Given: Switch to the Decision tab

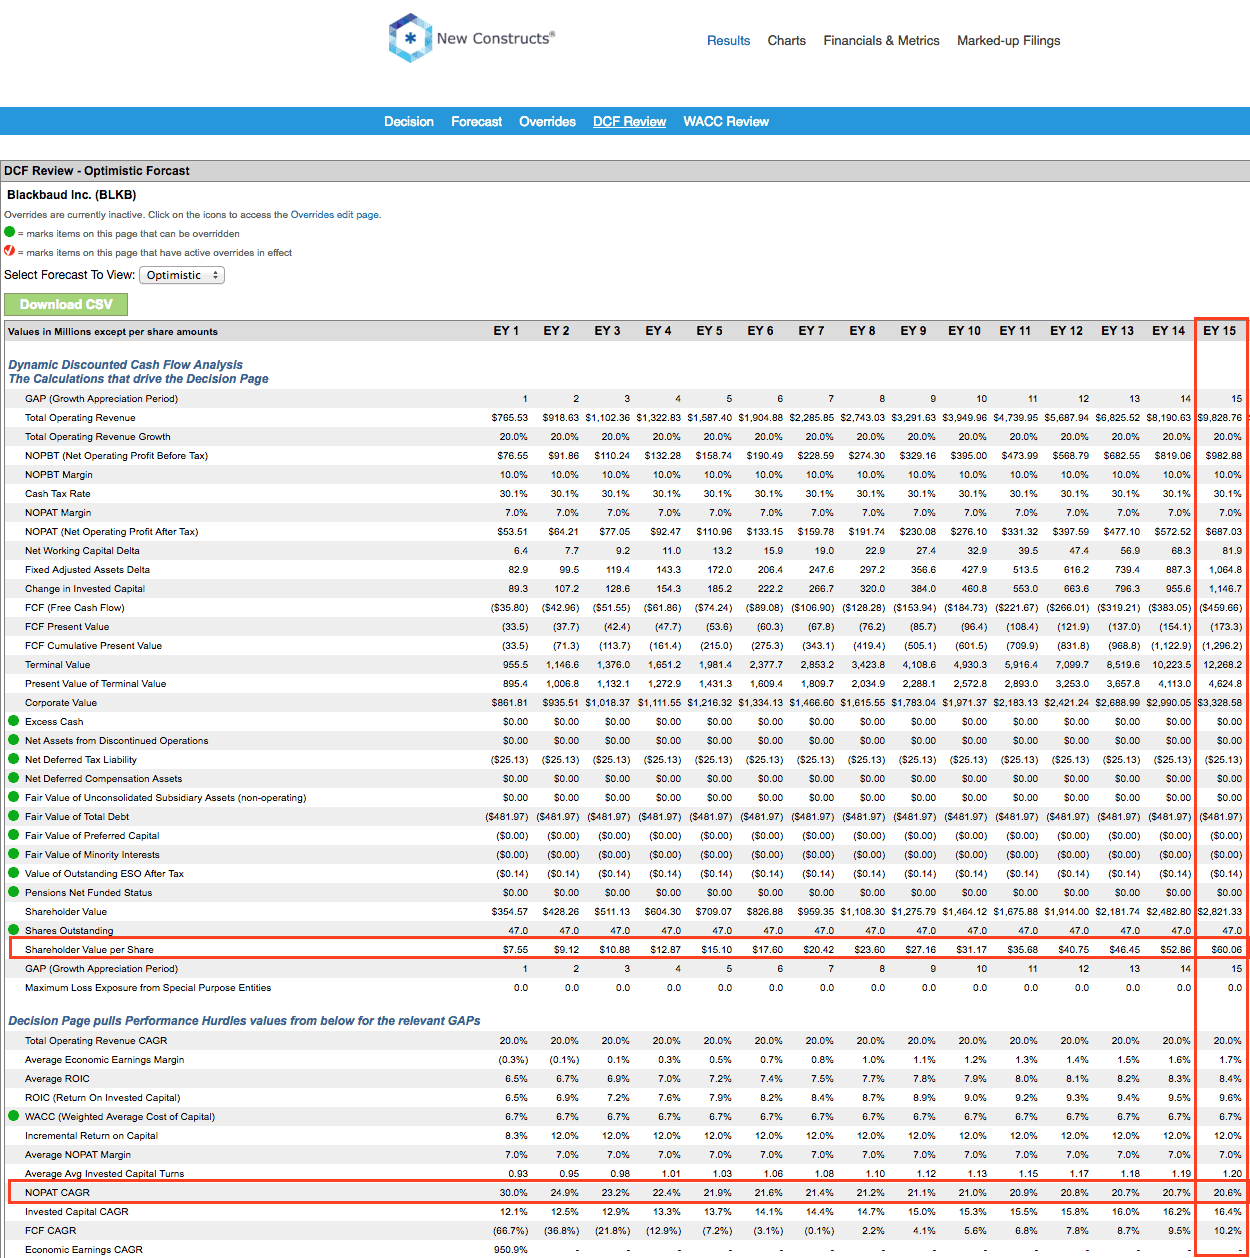Looking at the screenshot, I should click(409, 122).
